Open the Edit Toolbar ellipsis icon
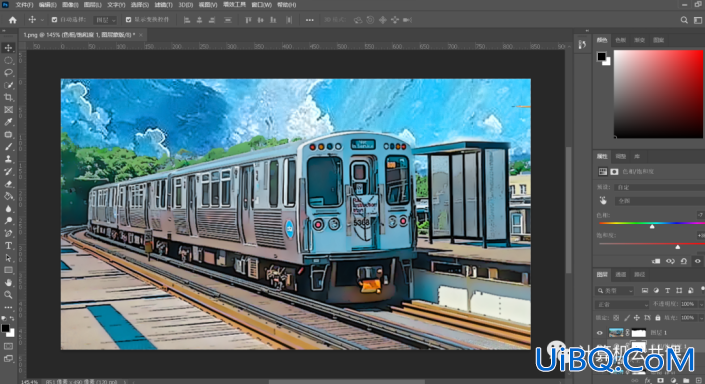This screenshot has height=384, width=705. coord(8,308)
